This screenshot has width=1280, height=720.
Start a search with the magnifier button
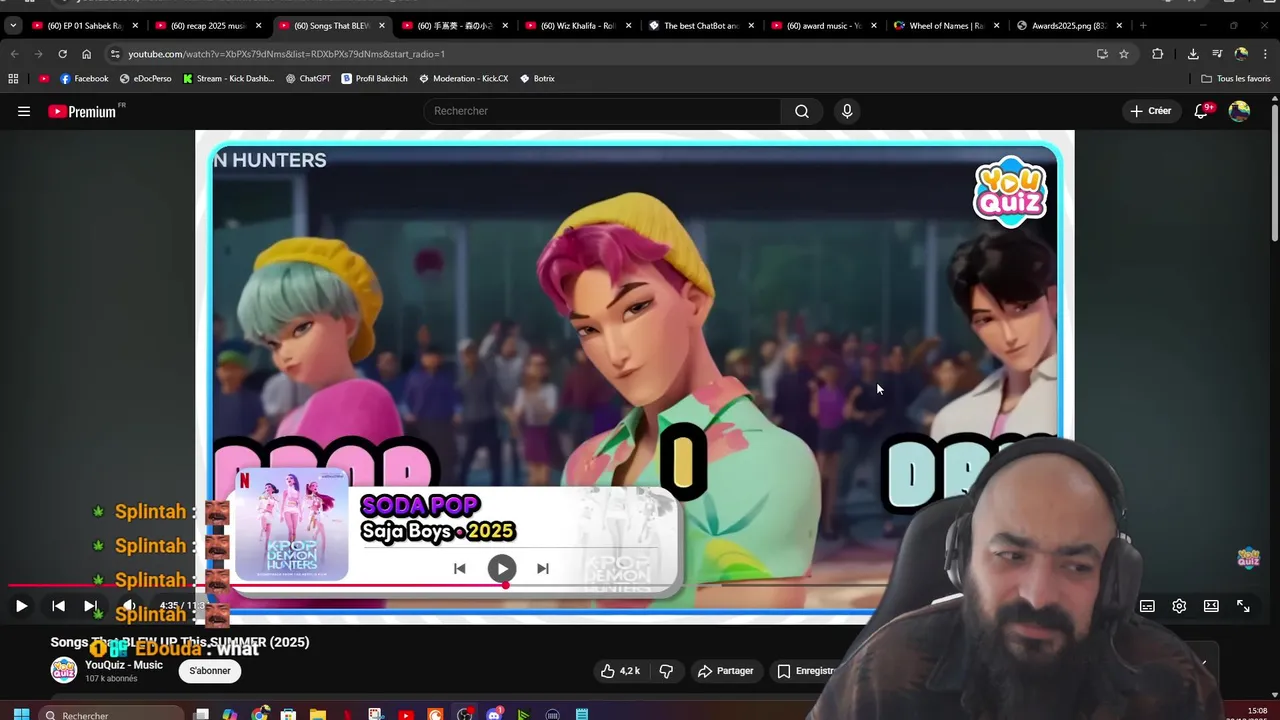(802, 111)
